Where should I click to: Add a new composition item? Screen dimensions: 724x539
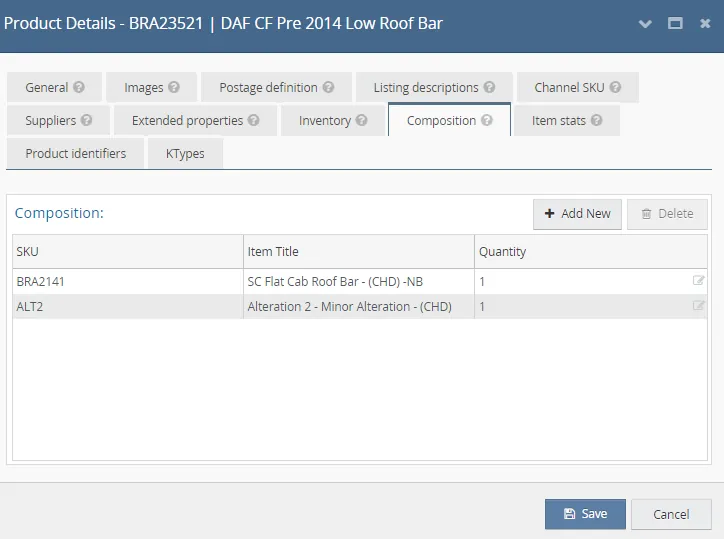[577, 214]
